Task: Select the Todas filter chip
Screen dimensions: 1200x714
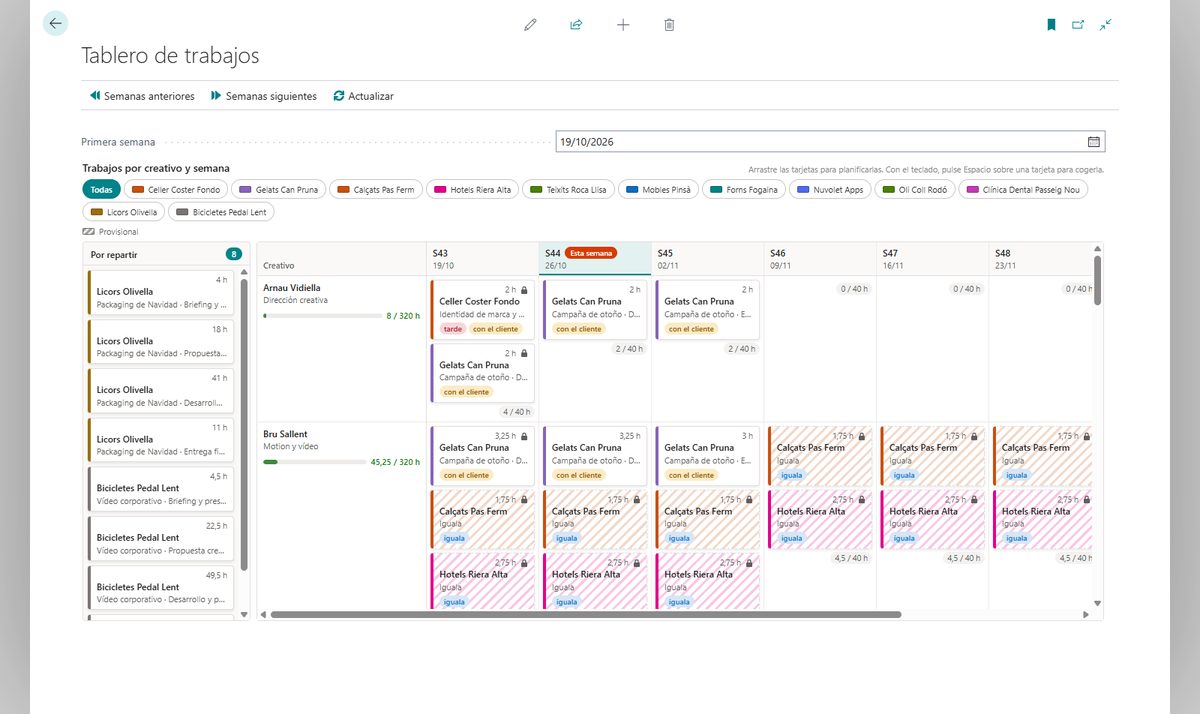Action: pos(101,189)
